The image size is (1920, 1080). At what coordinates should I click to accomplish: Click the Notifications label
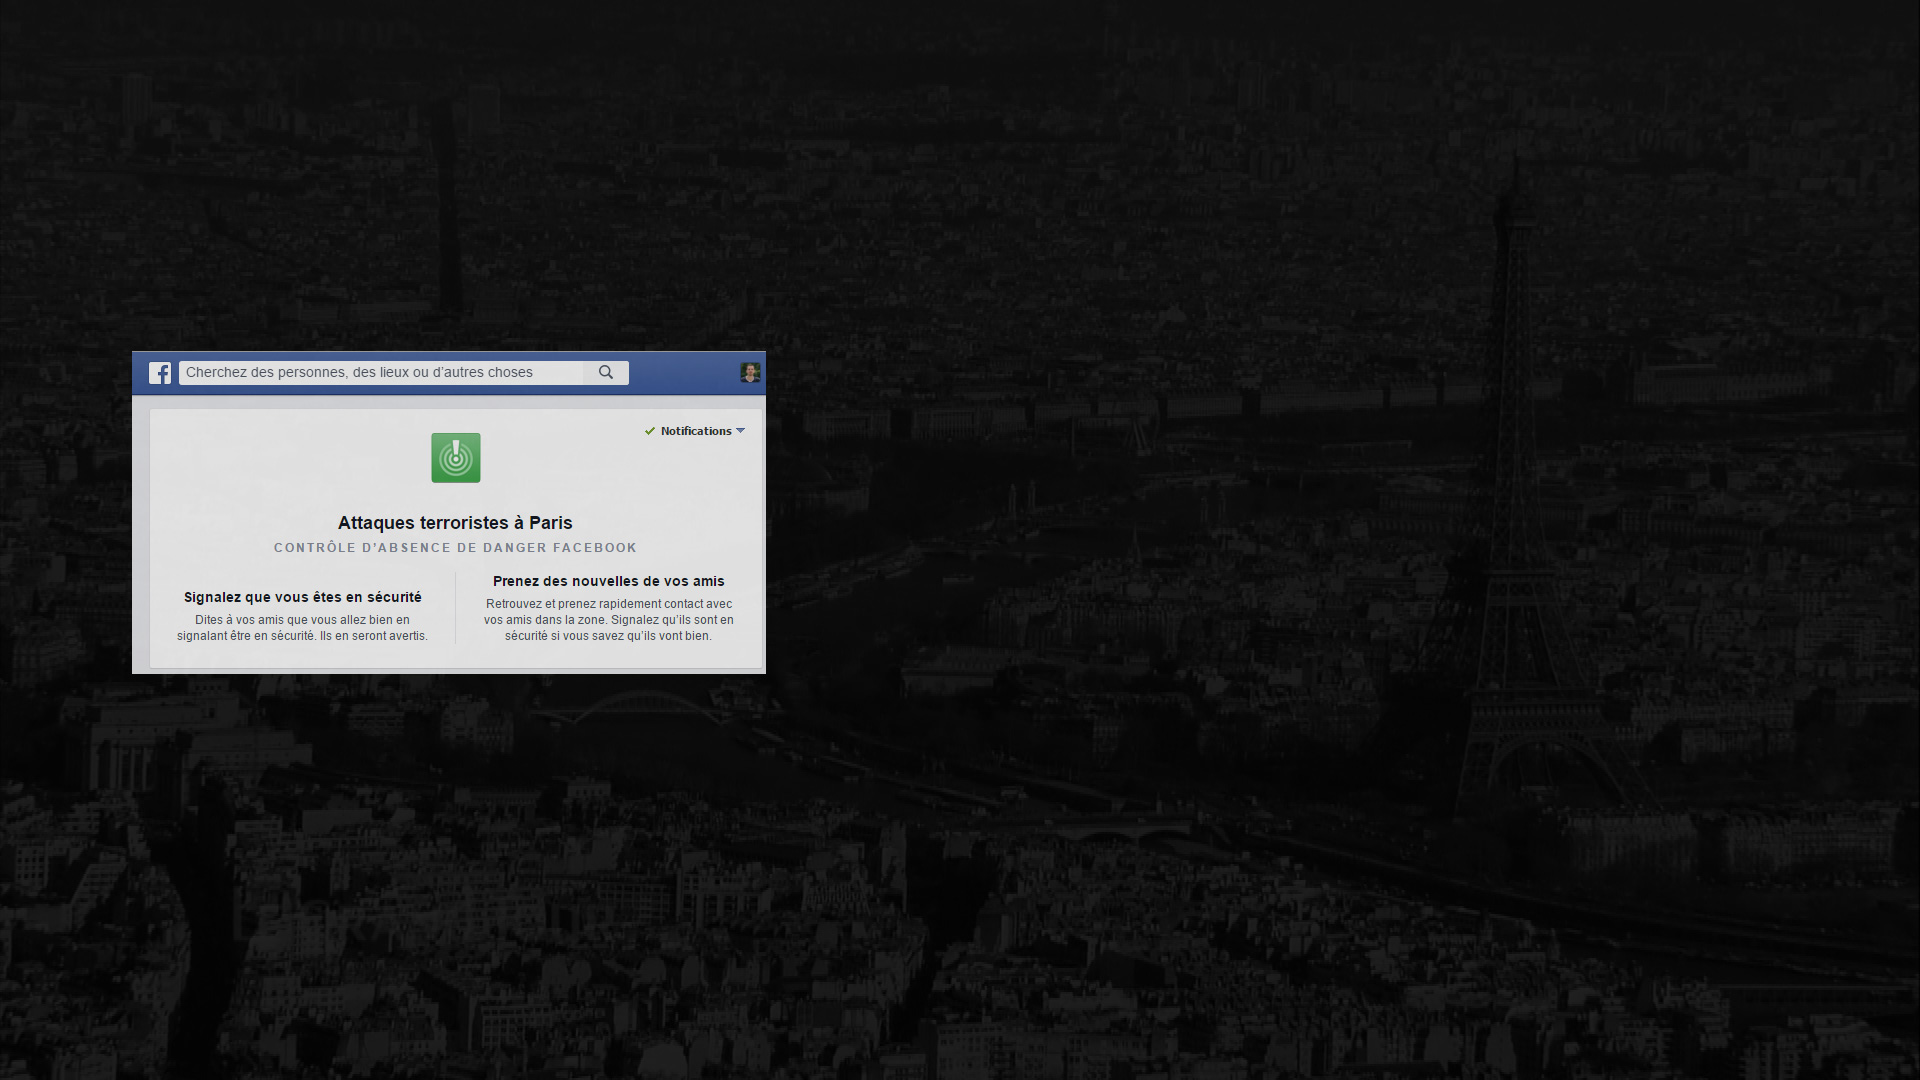tap(696, 431)
